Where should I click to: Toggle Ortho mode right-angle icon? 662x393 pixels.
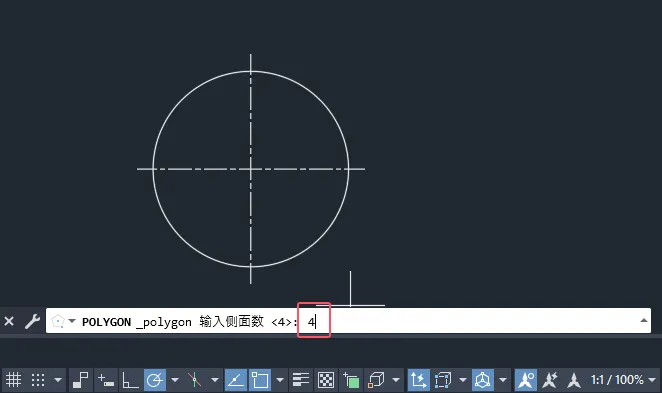[x=130, y=380]
